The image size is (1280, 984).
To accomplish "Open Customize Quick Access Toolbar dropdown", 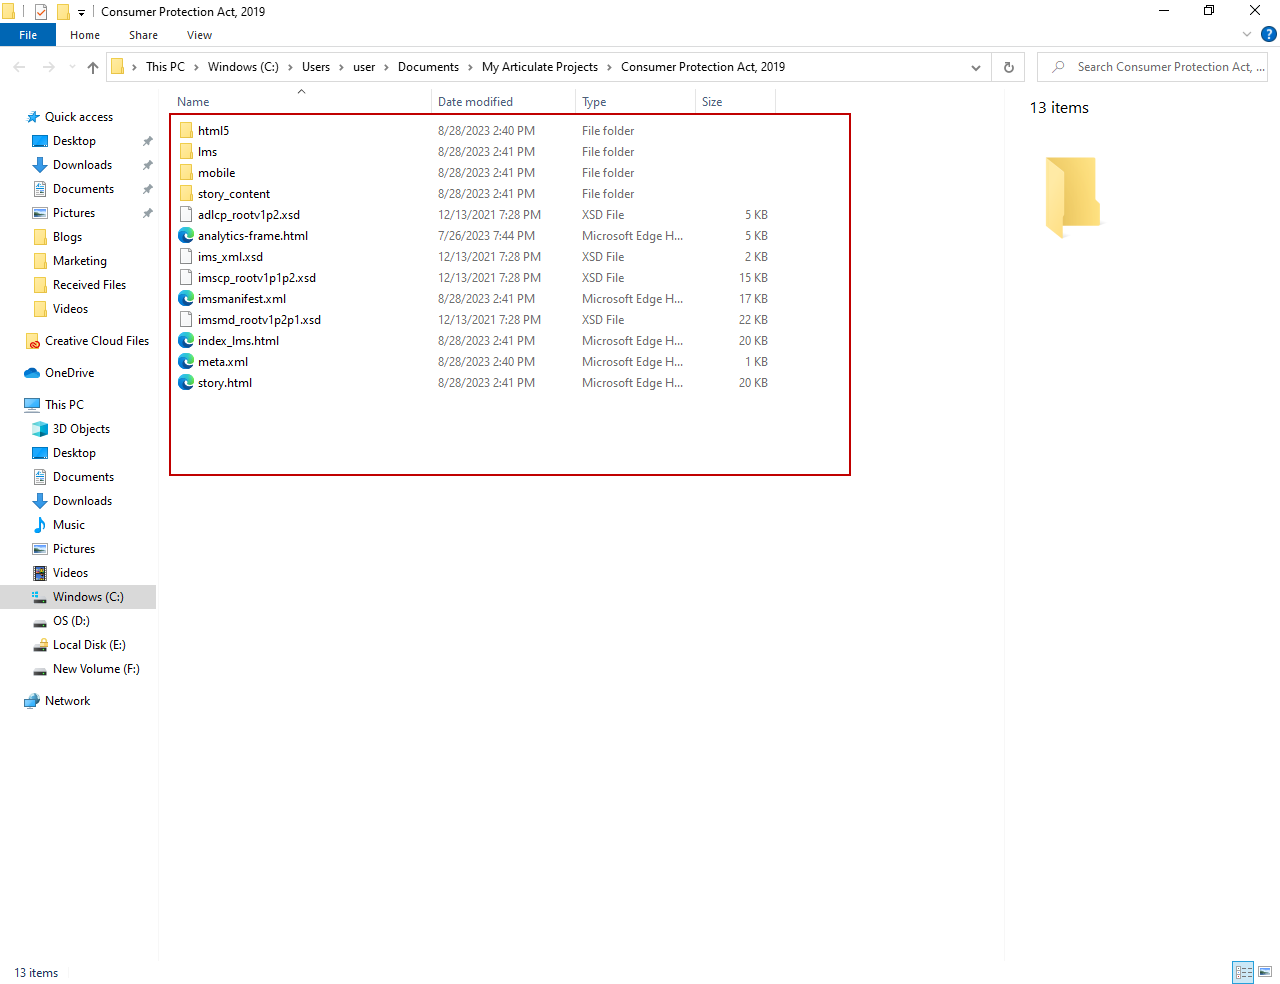I will point(81,13).
